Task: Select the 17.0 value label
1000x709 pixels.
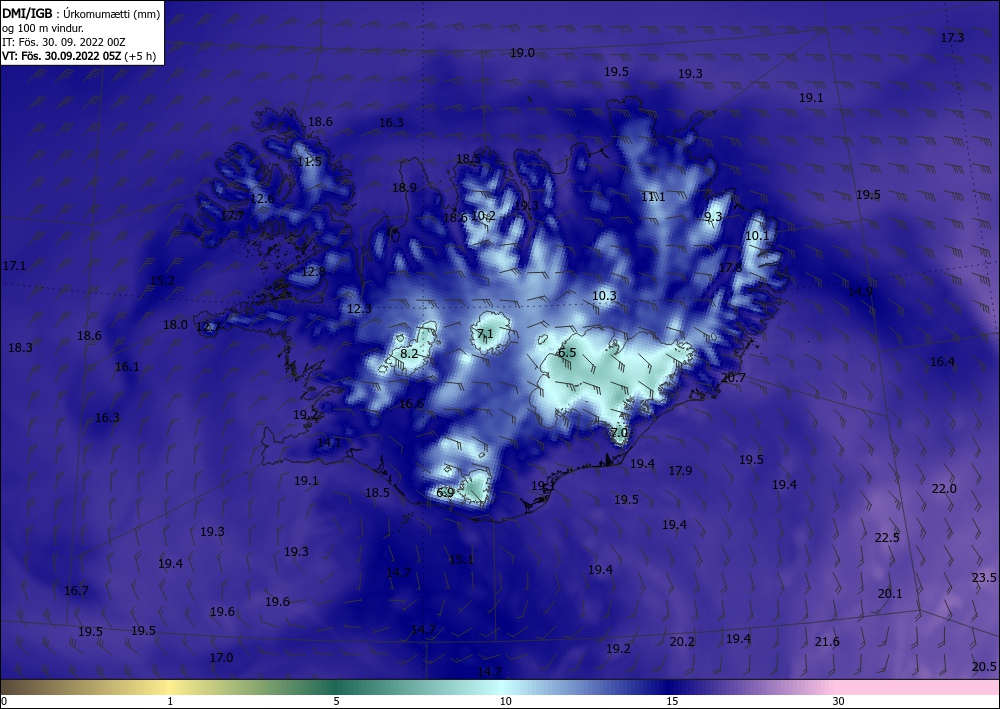Action: [x=221, y=657]
